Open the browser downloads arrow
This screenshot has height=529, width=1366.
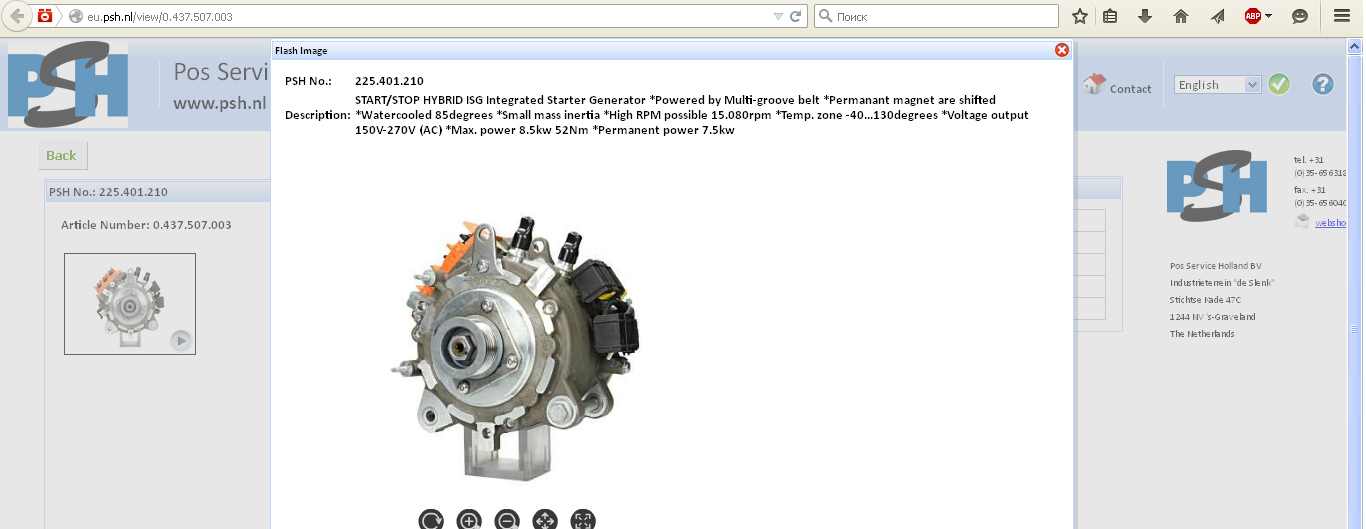pos(1145,16)
